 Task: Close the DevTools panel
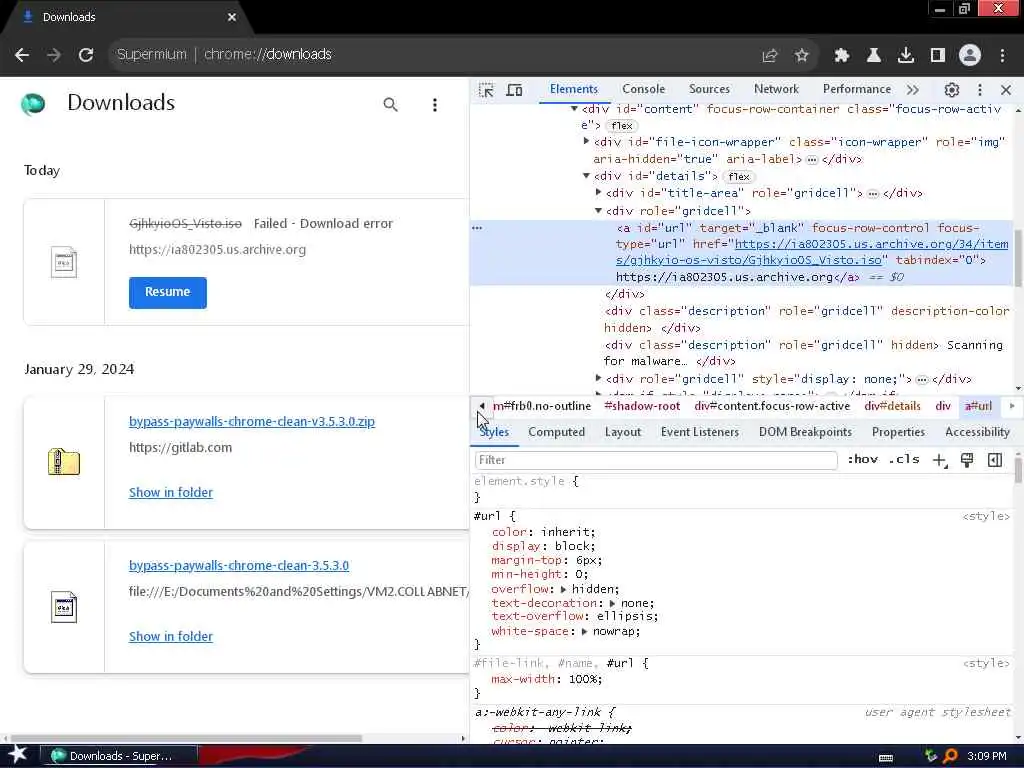pyautogui.click(x=1006, y=90)
